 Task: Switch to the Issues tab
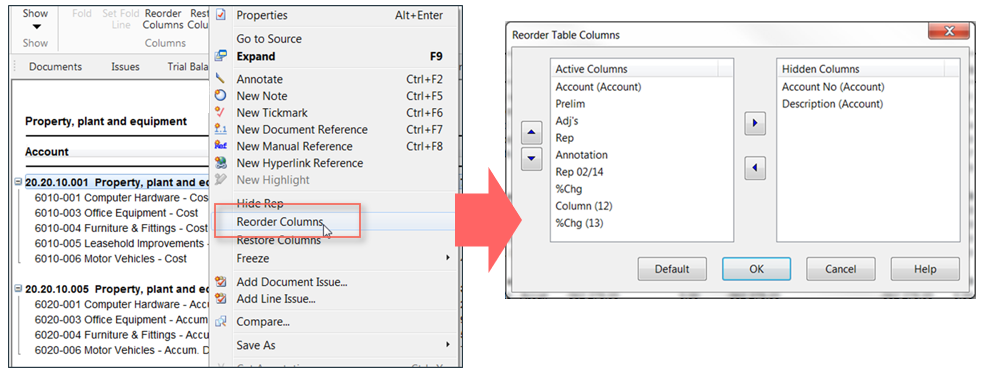click(x=125, y=66)
